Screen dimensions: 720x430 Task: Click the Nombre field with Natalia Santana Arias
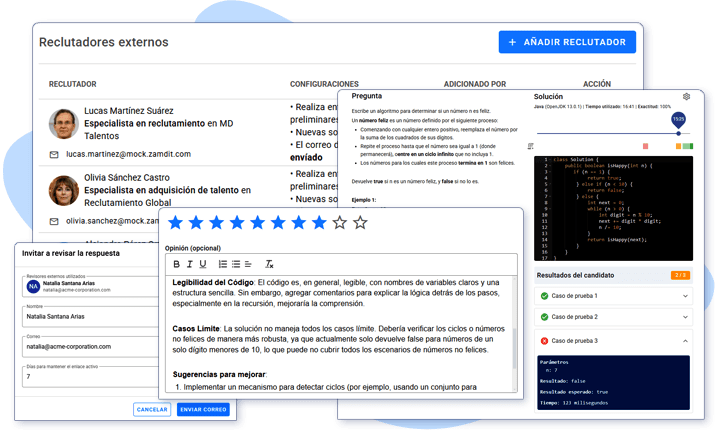point(92,317)
